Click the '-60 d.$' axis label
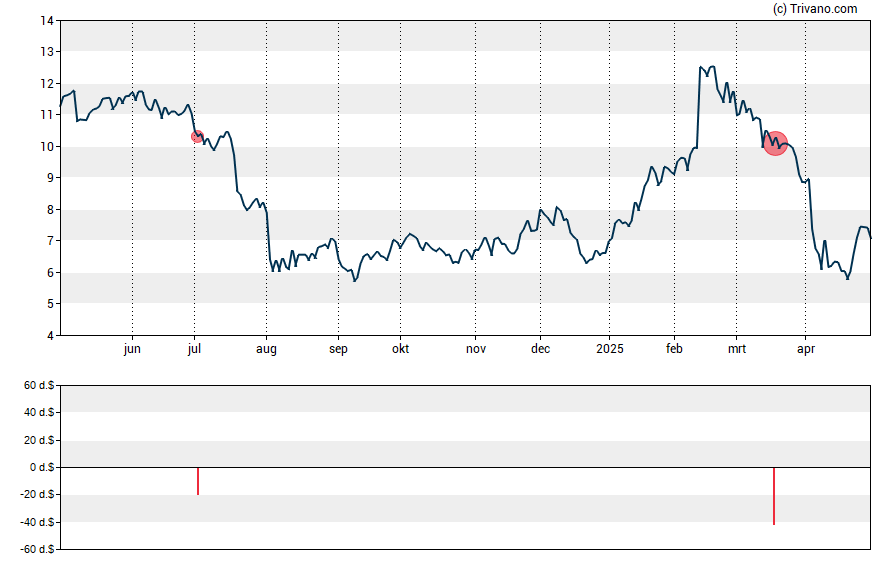The width and height of the screenshot is (888, 565). tap(37, 550)
